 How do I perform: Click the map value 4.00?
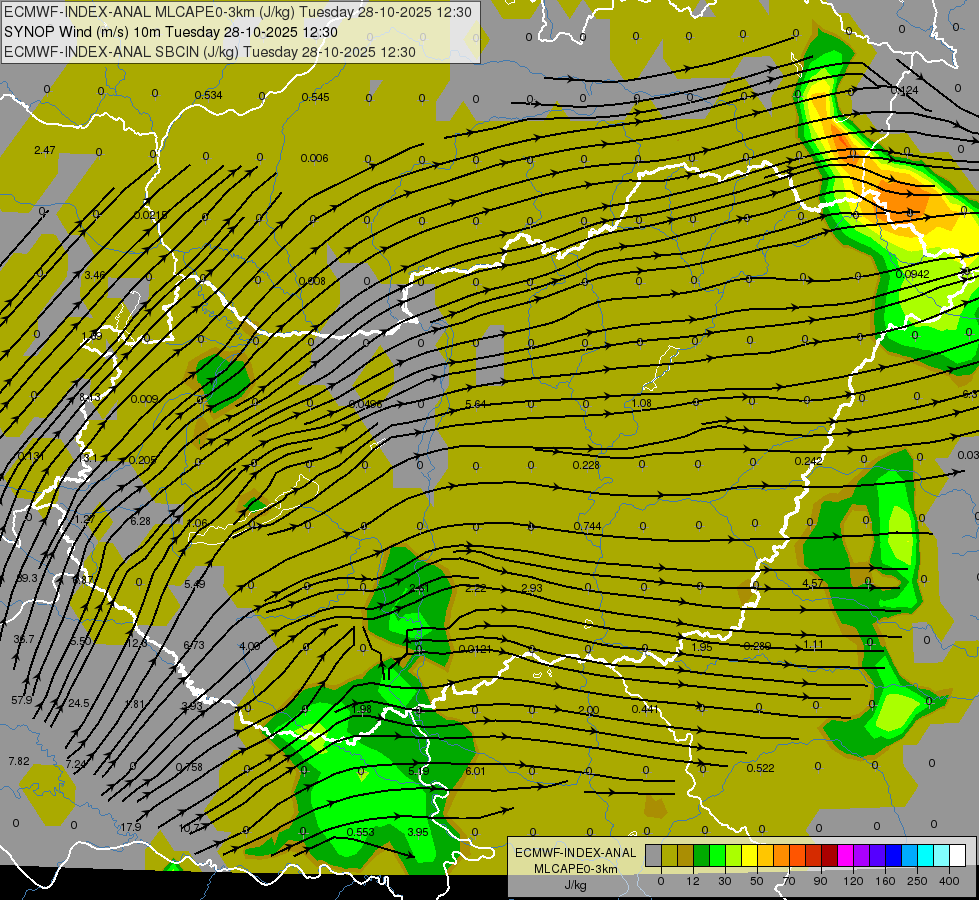[x=250, y=646]
